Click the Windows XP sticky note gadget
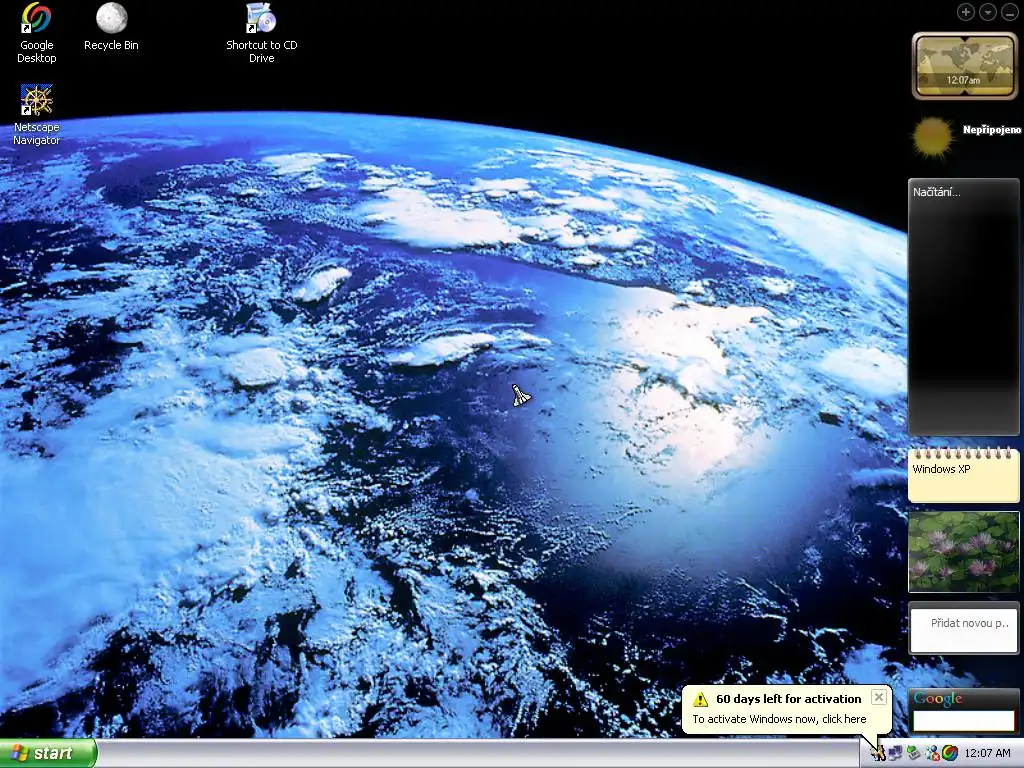 pos(963,475)
